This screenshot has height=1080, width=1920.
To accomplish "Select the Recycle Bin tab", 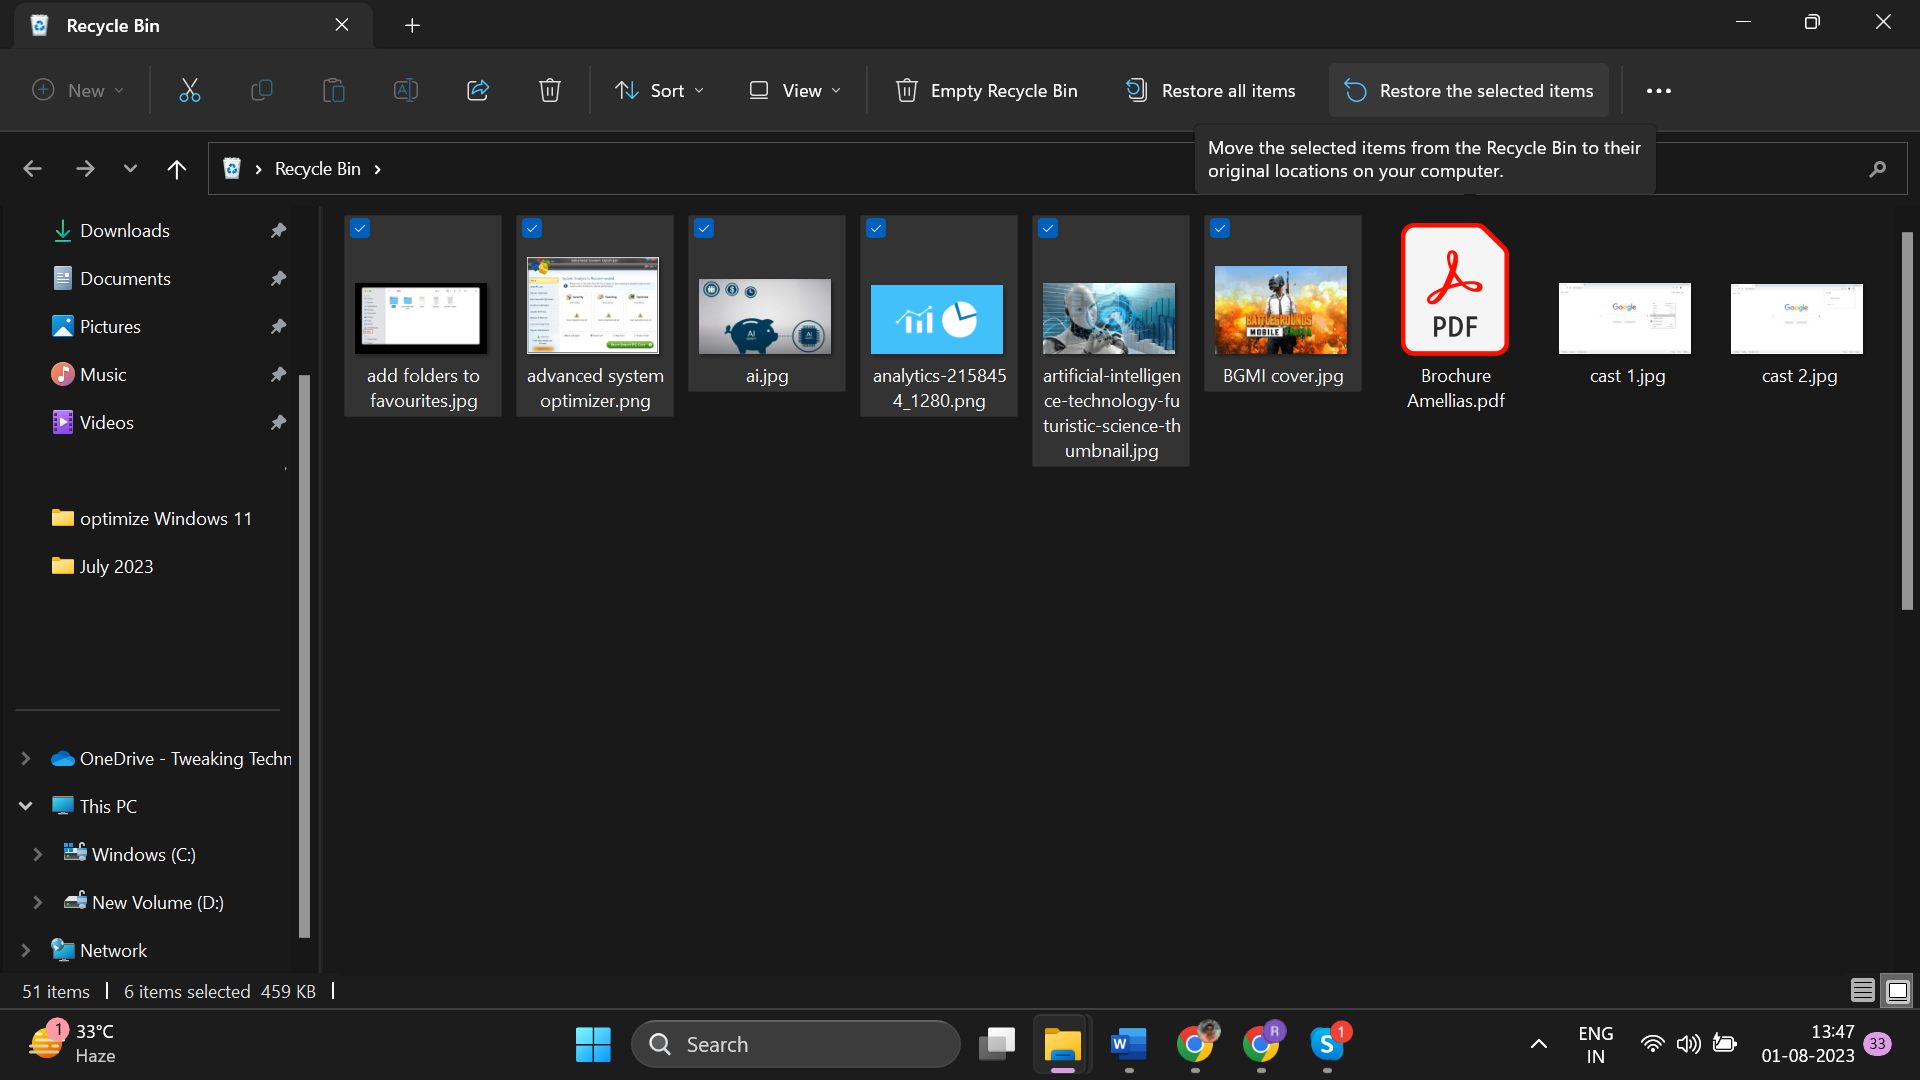I will 113,26.
